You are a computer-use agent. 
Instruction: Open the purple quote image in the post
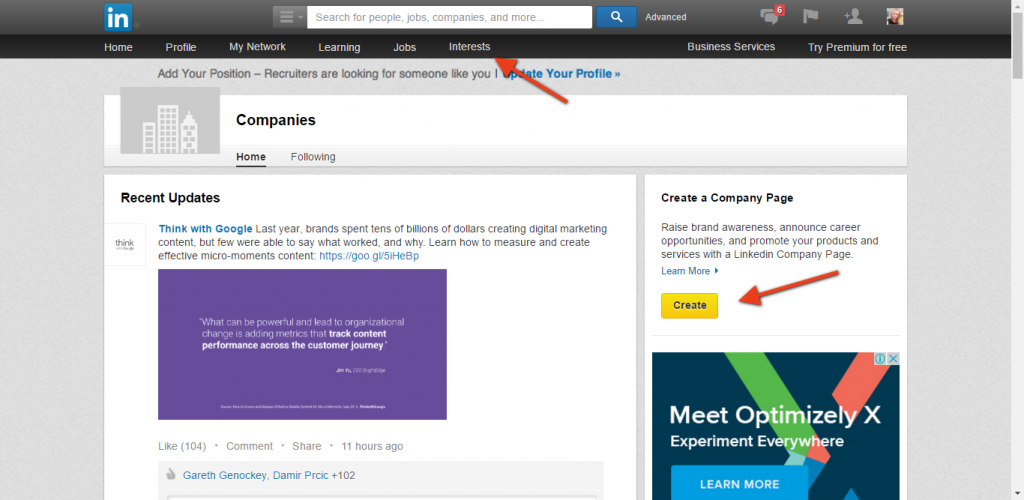click(302, 344)
